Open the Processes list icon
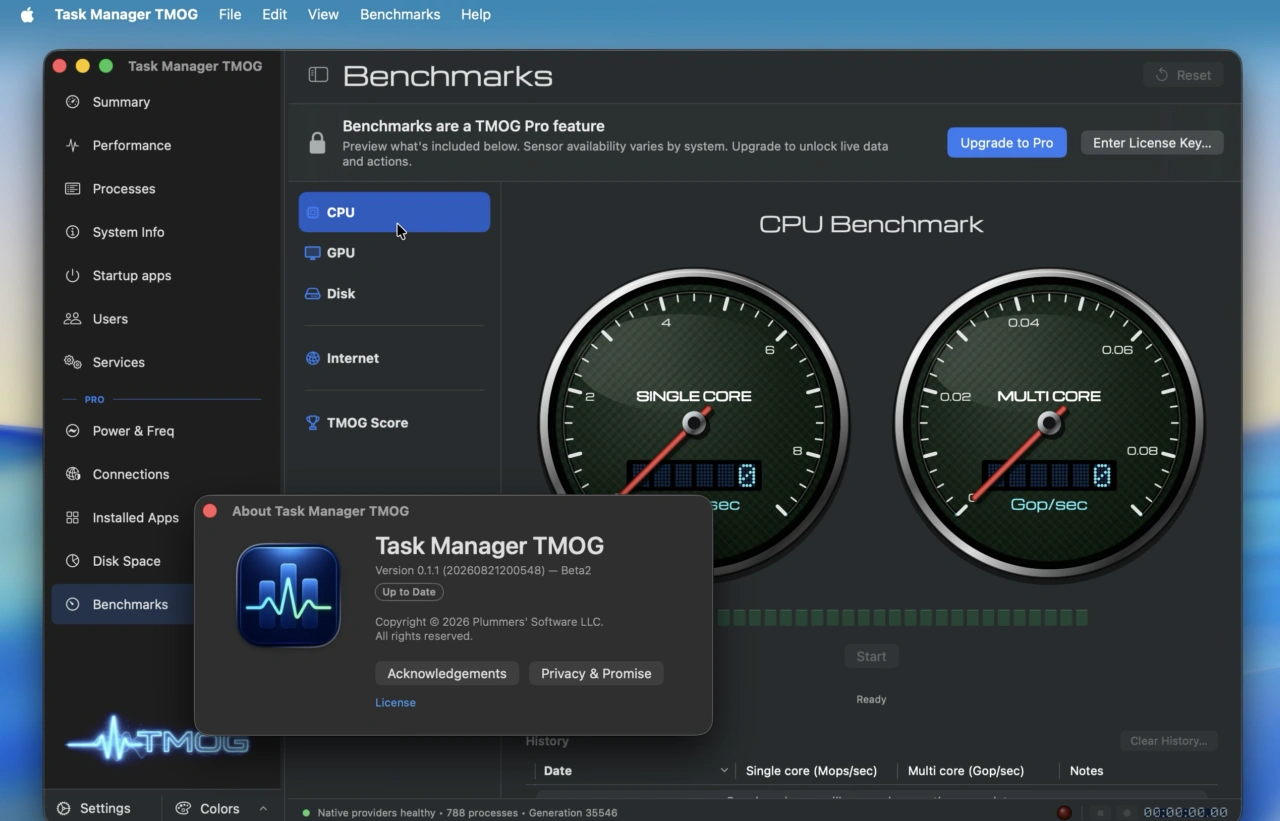Viewport: 1280px width, 821px height. [x=72, y=189]
